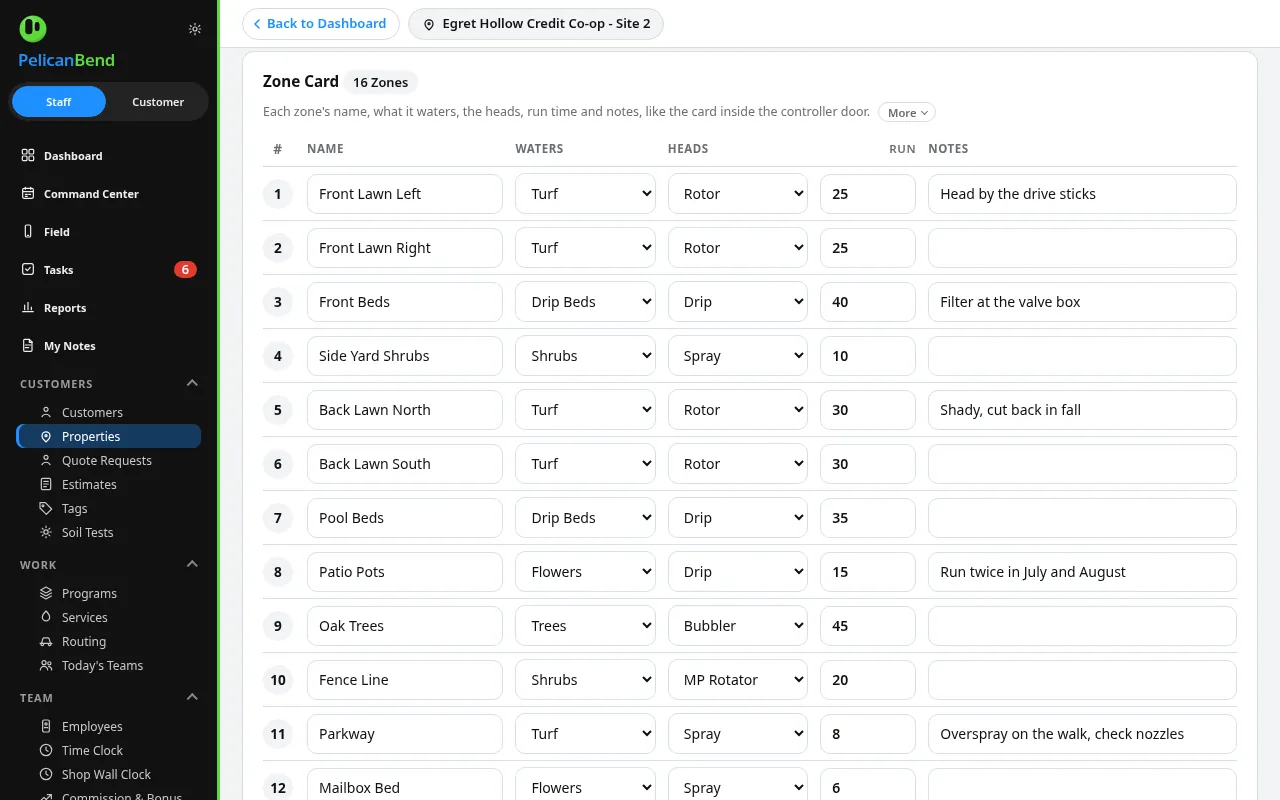Open Quote Requests page
The height and width of the screenshot is (800, 1280).
click(109, 461)
